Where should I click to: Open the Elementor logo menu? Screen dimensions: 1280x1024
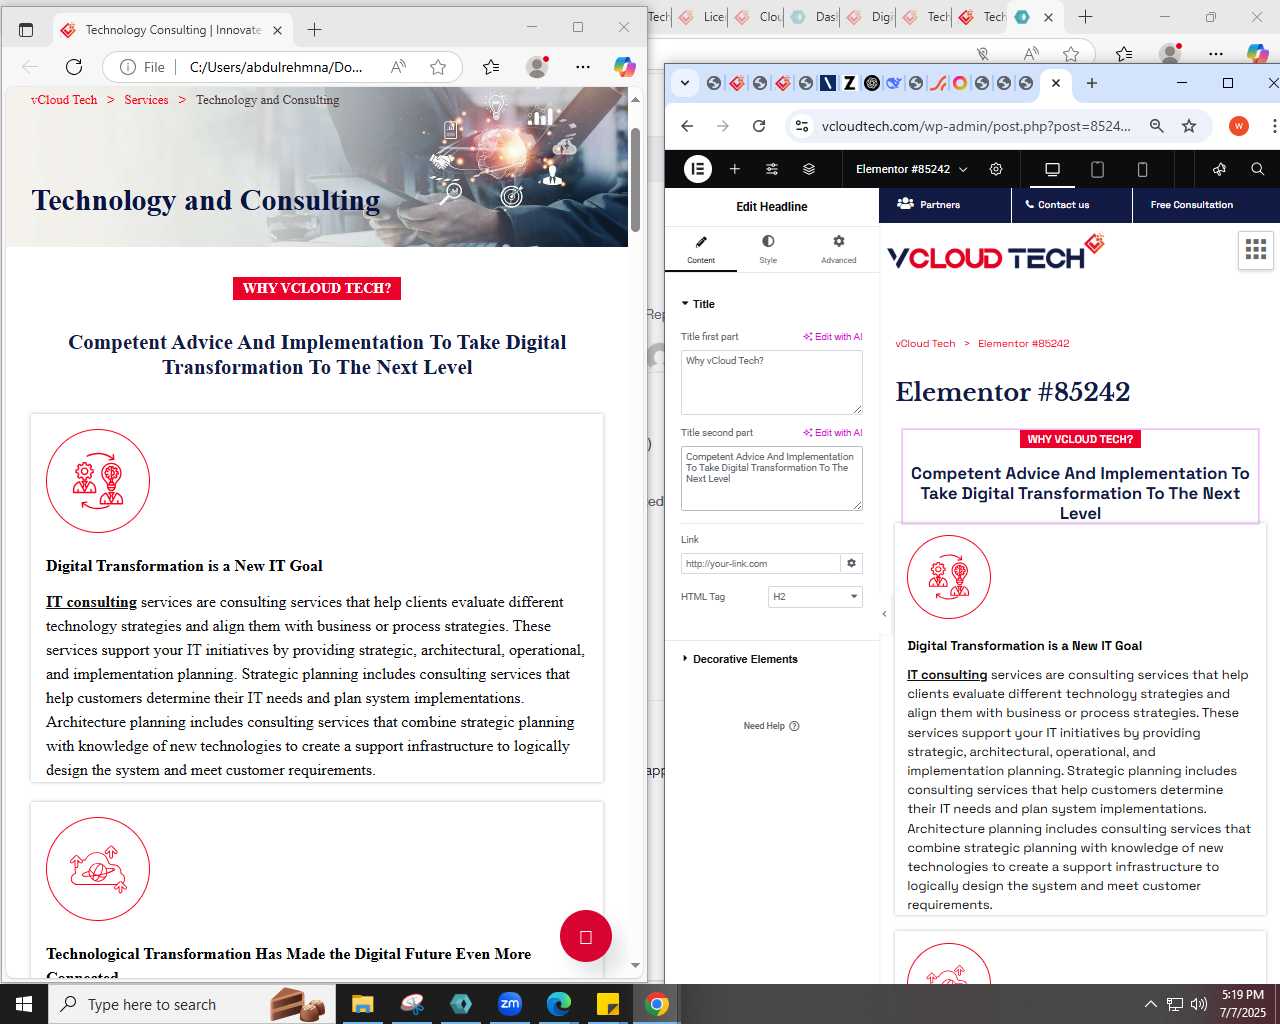[x=698, y=169]
